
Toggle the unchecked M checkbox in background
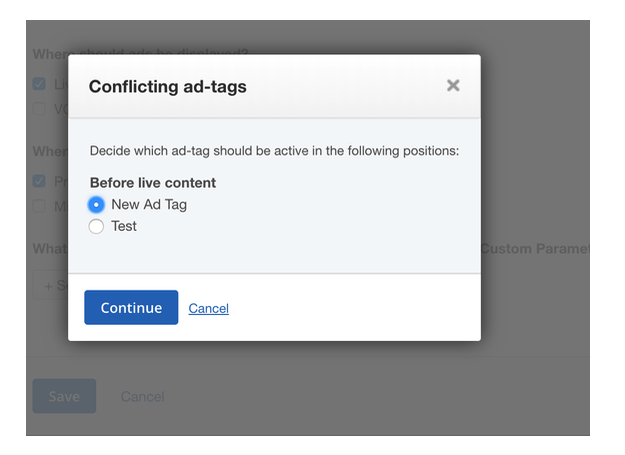tap(39, 206)
